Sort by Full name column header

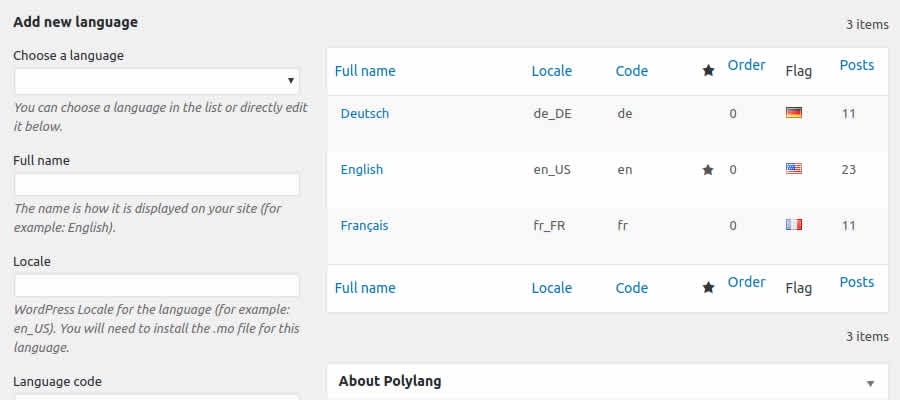[x=365, y=71]
